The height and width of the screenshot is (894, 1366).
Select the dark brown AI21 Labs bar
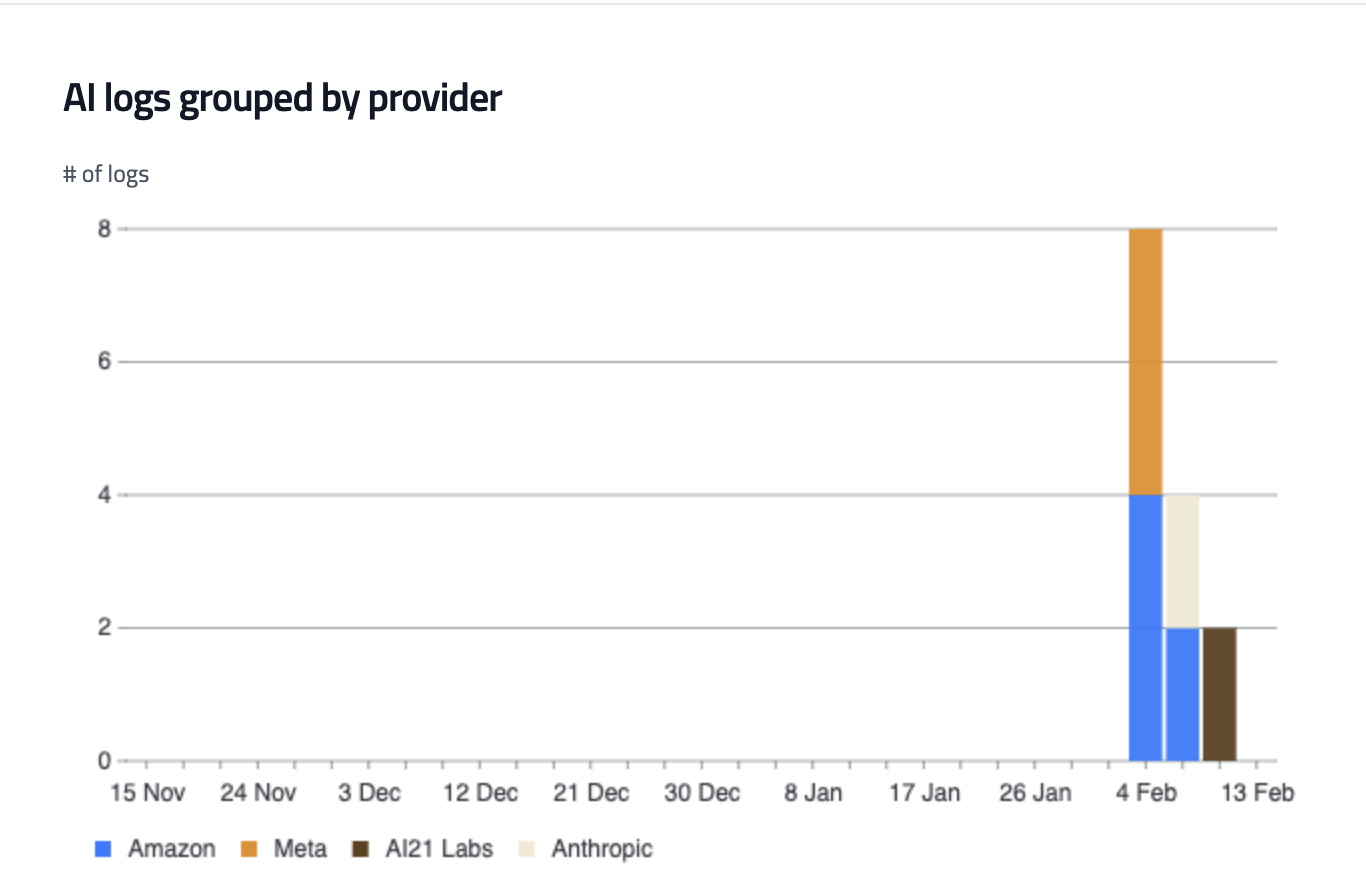click(1219, 694)
